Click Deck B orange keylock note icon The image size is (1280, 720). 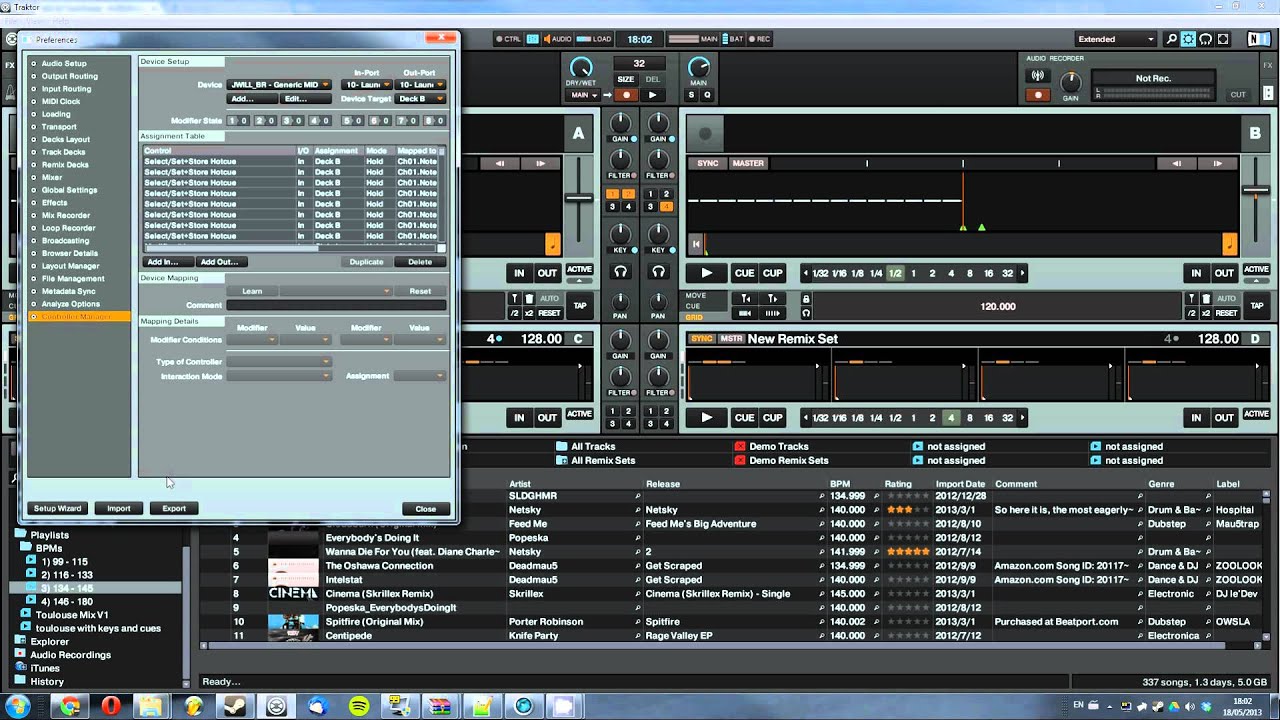click(x=1230, y=243)
